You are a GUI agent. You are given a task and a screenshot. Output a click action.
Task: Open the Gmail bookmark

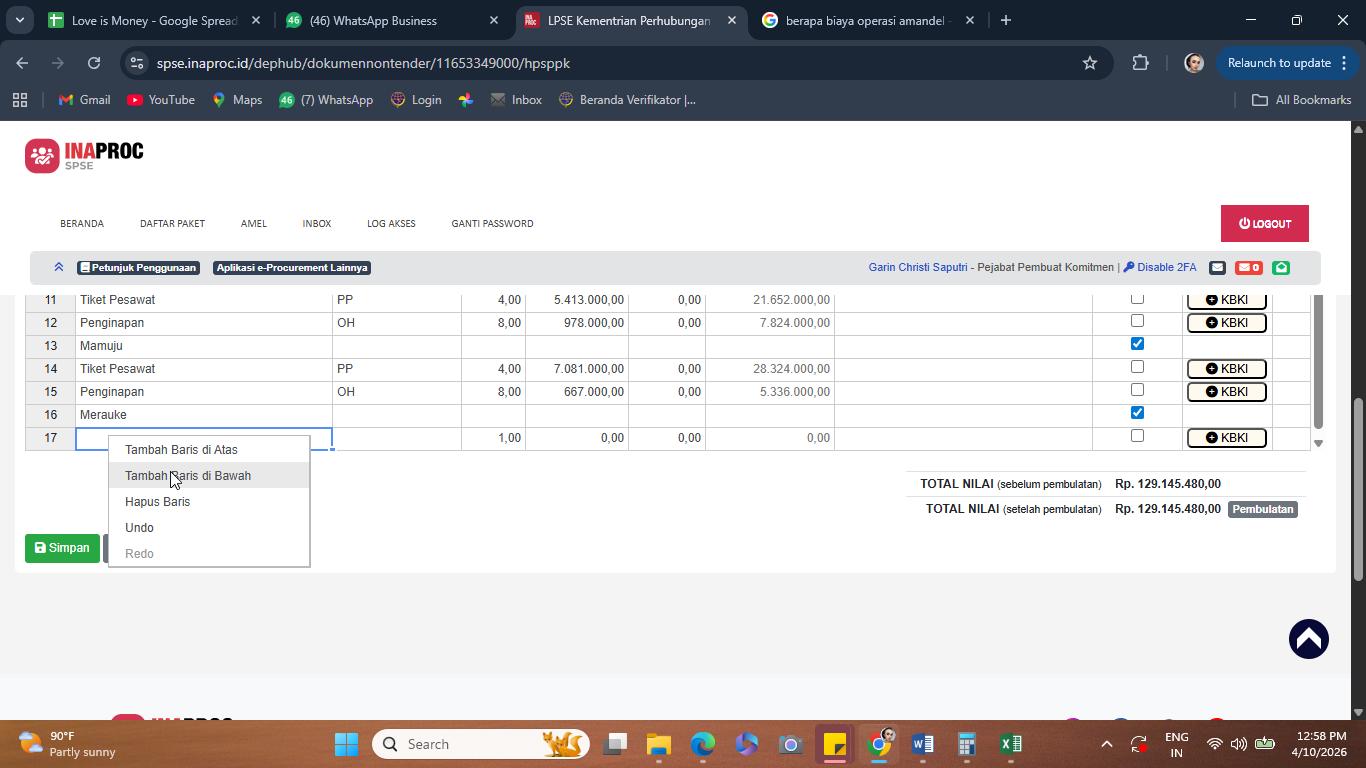tap(84, 100)
